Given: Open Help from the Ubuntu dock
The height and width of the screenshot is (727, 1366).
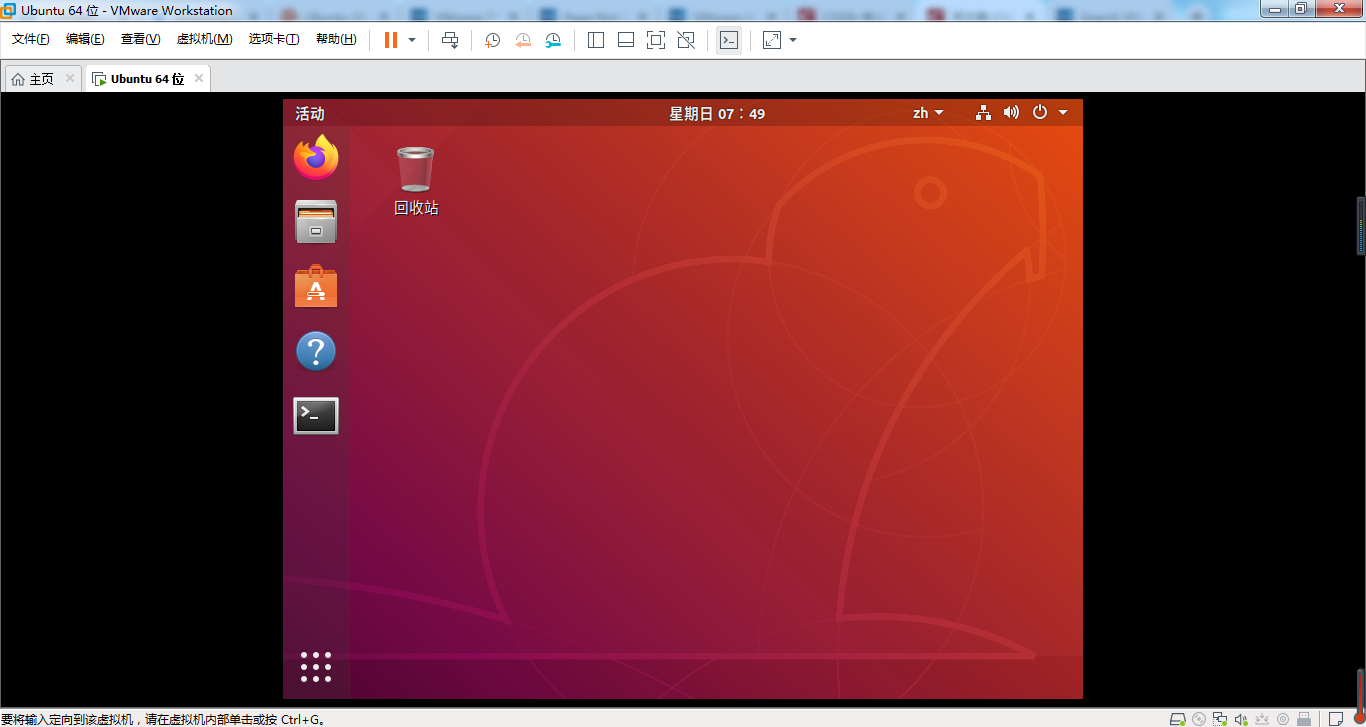Looking at the screenshot, I should [316, 351].
